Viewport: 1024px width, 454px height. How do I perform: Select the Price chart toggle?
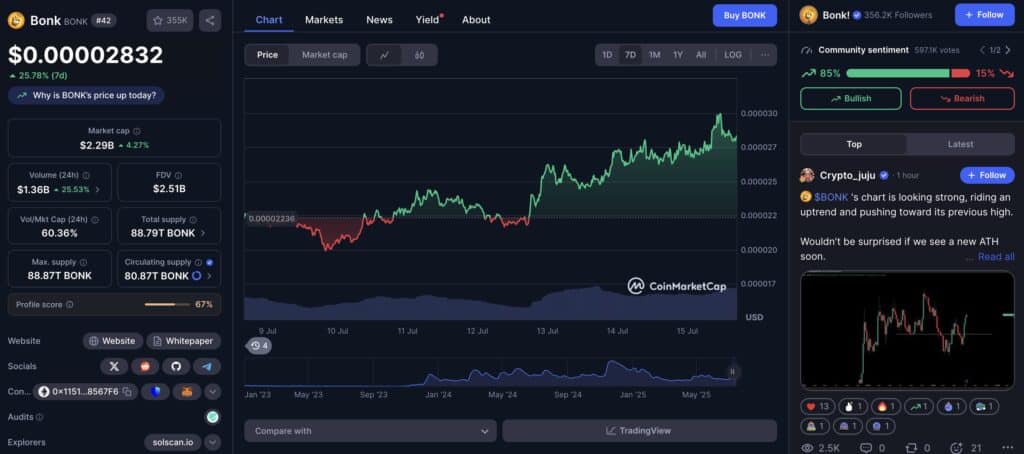[x=267, y=56]
